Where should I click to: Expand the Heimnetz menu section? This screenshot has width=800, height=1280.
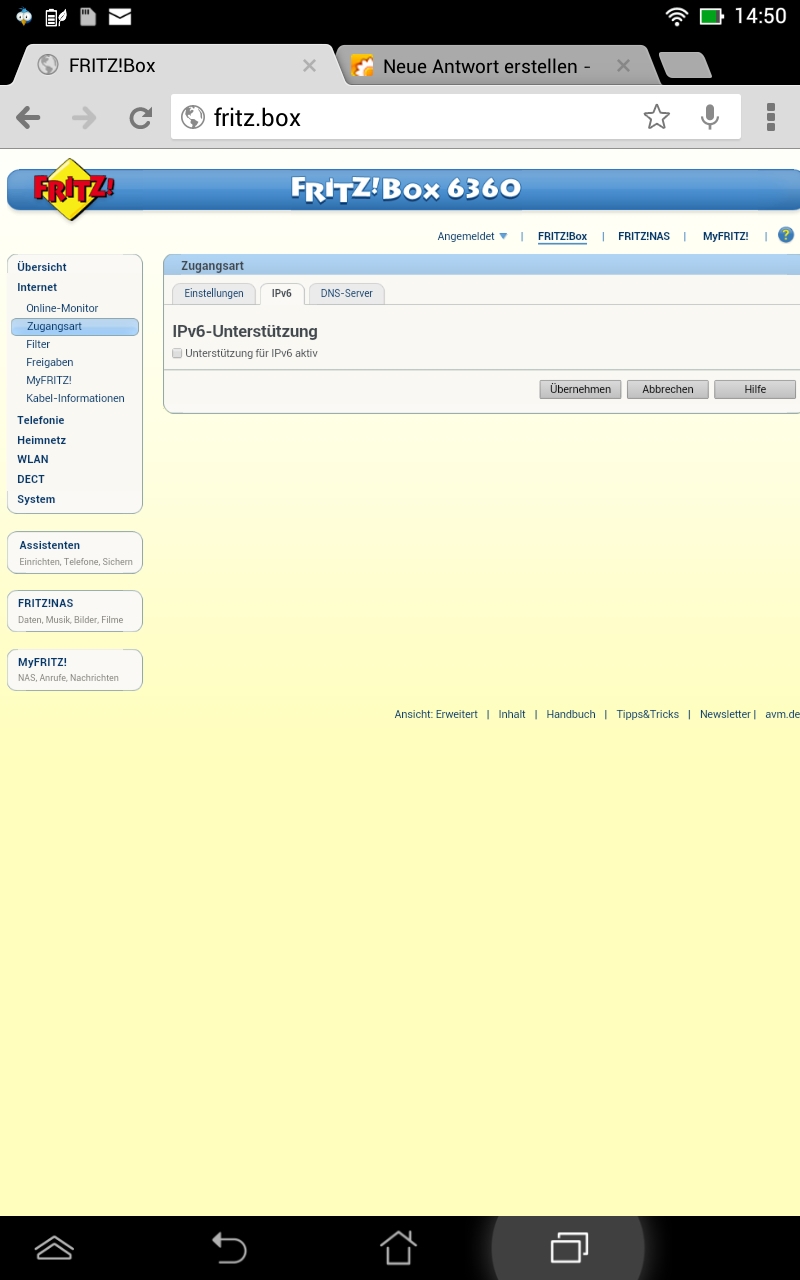tap(41, 440)
